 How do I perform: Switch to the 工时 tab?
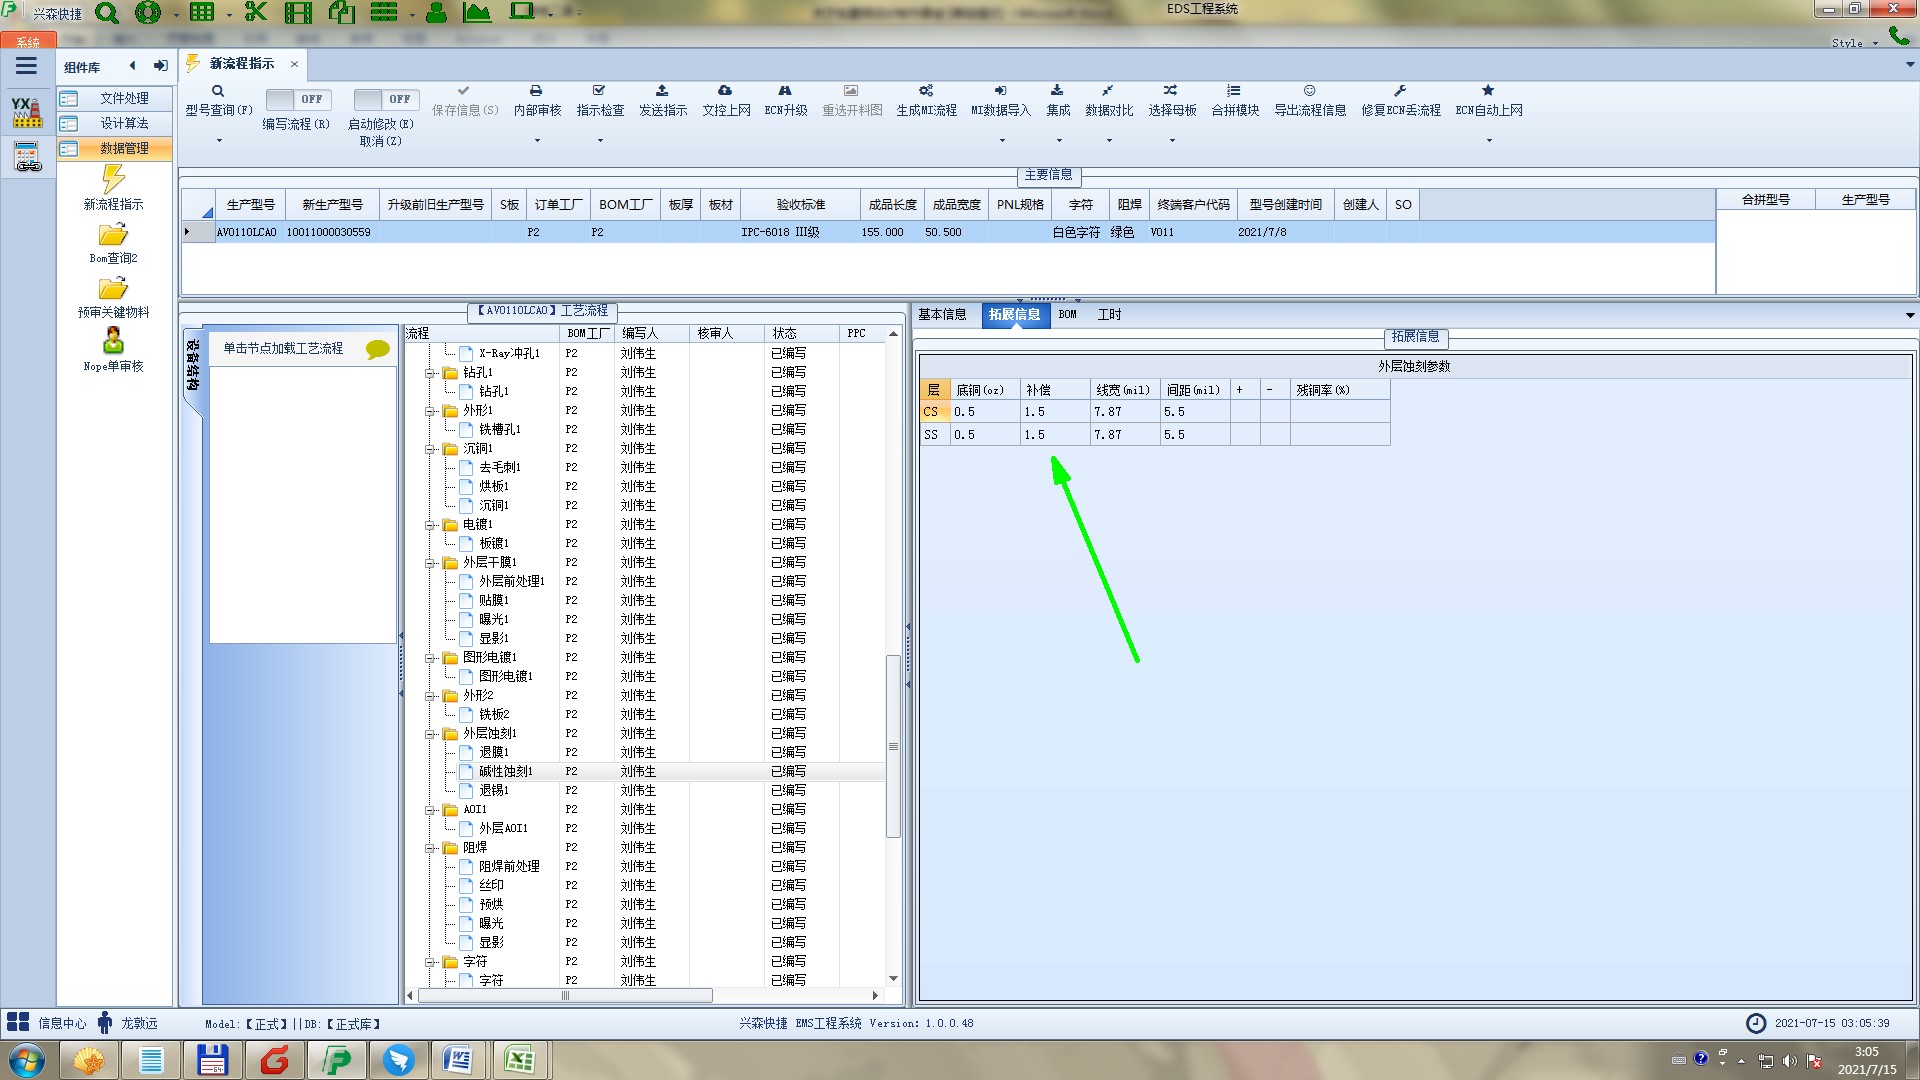1109,315
